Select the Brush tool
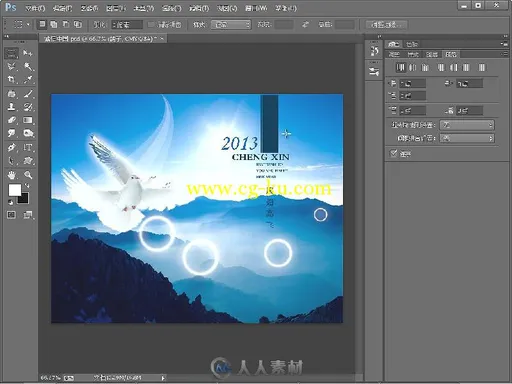 28,94
